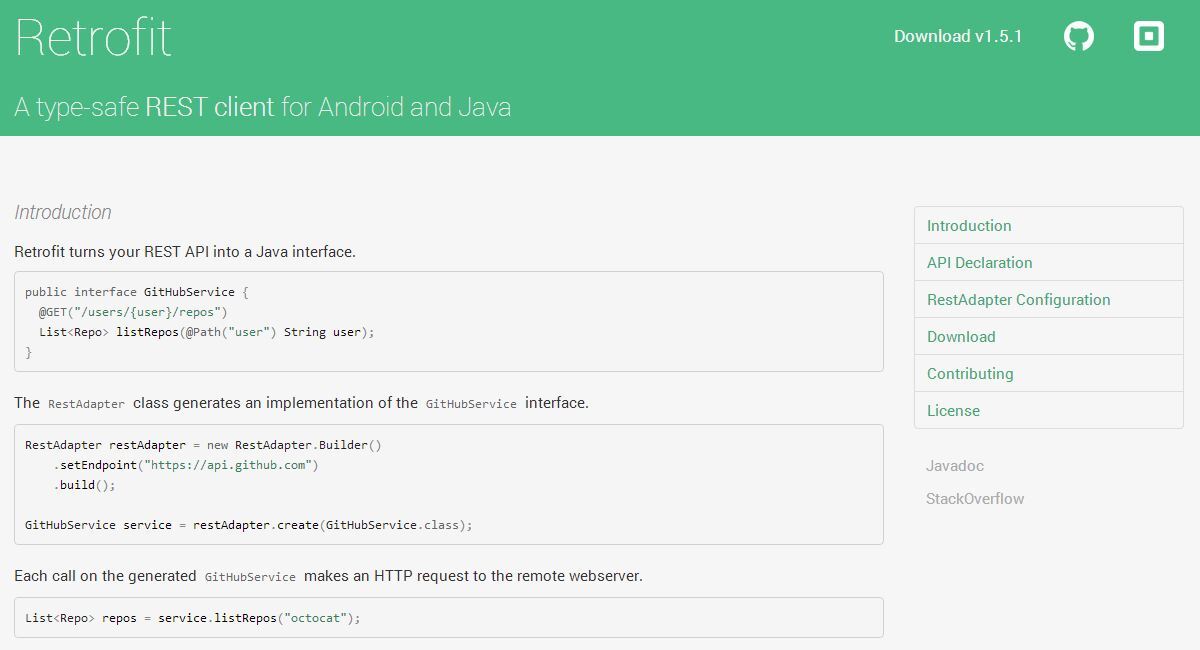Image resolution: width=1200 pixels, height=650 pixels.
Task: Click text 'Retrofit turns your REST API'
Action: tap(110, 252)
